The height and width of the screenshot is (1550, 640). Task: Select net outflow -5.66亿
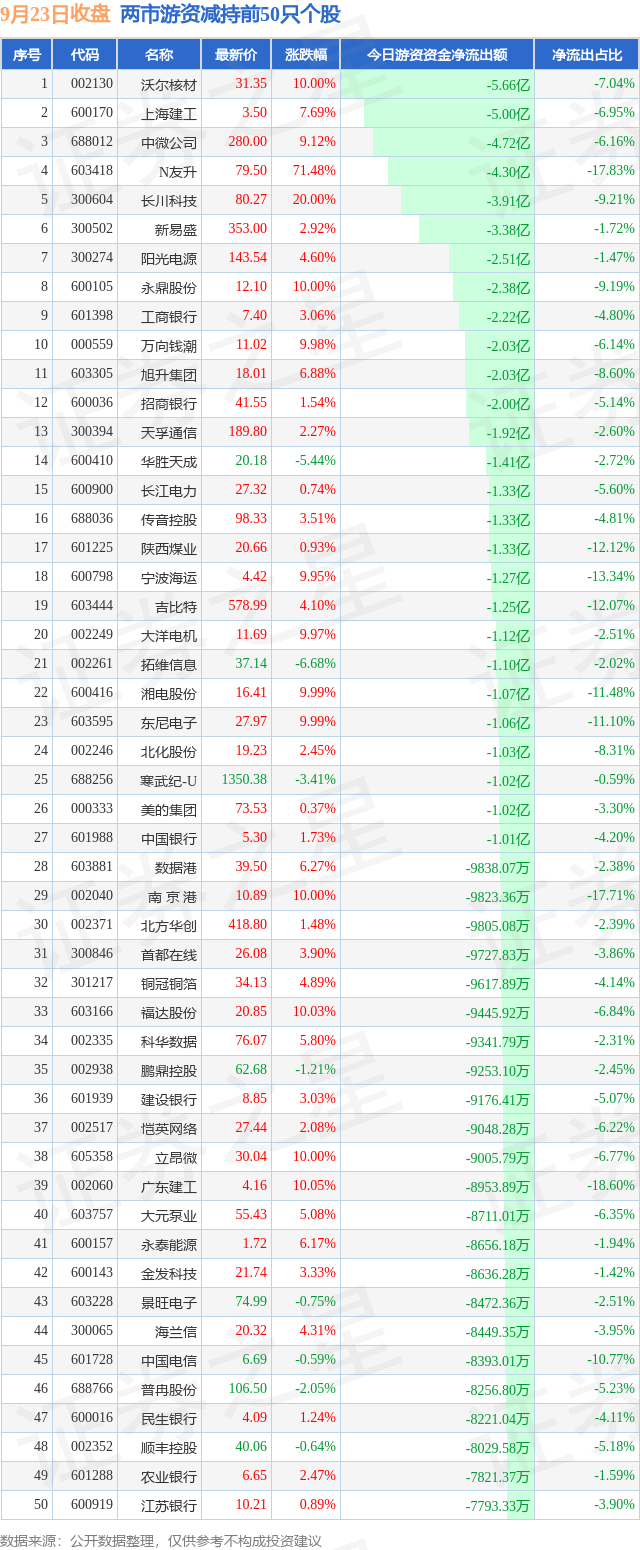coord(508,84)
